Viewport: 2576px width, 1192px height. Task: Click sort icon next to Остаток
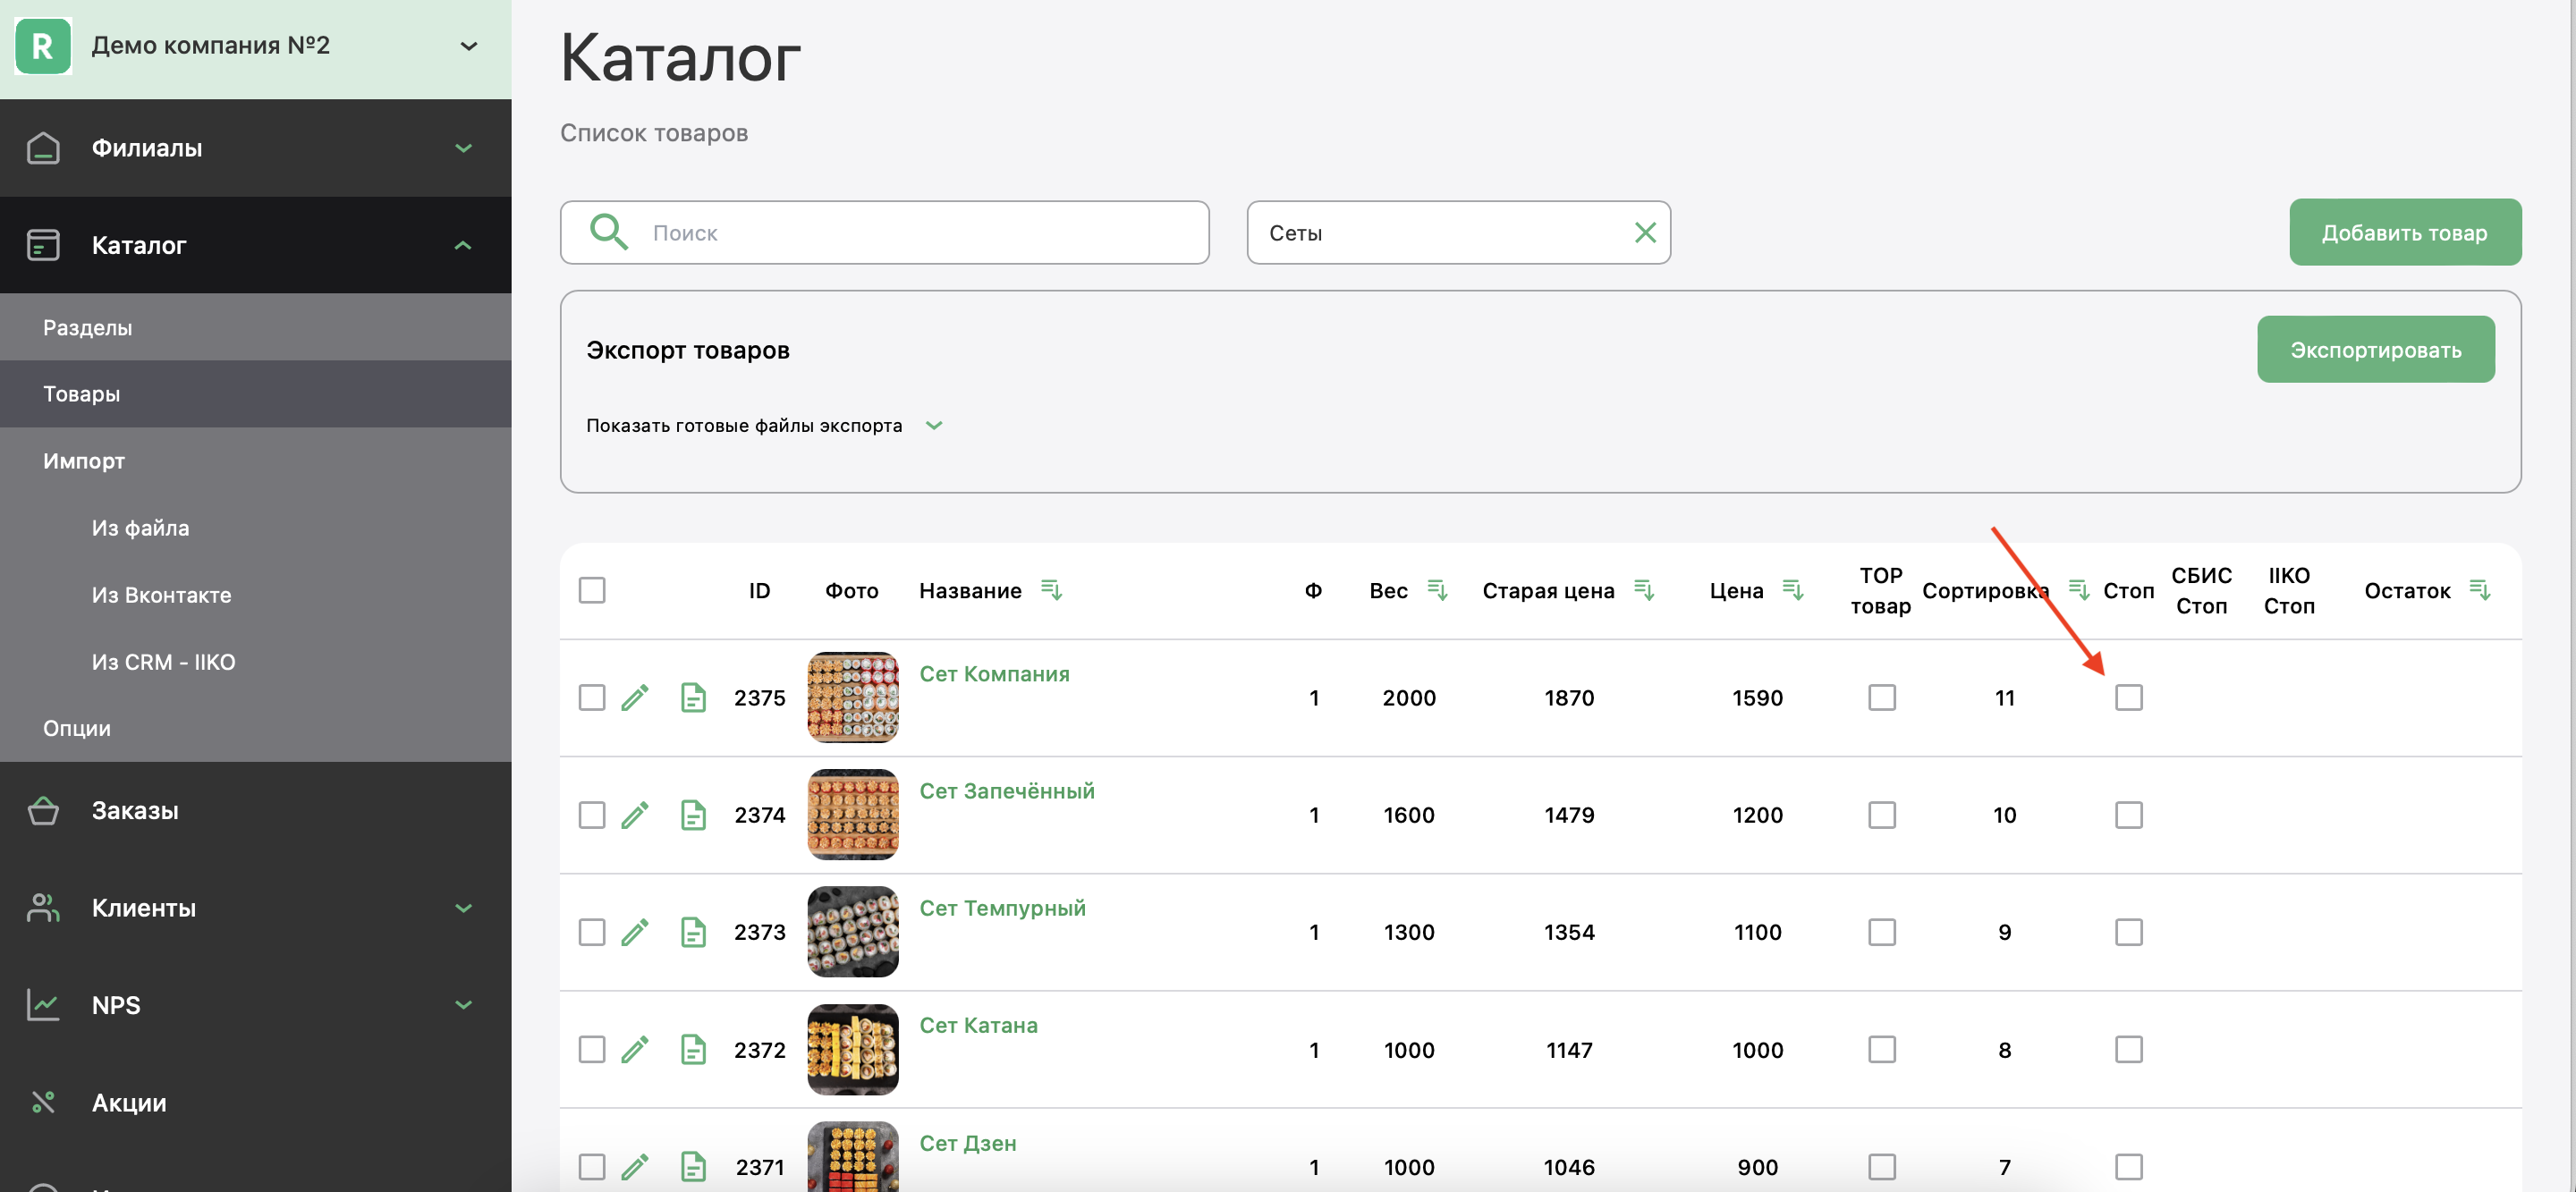[2480, 590]
